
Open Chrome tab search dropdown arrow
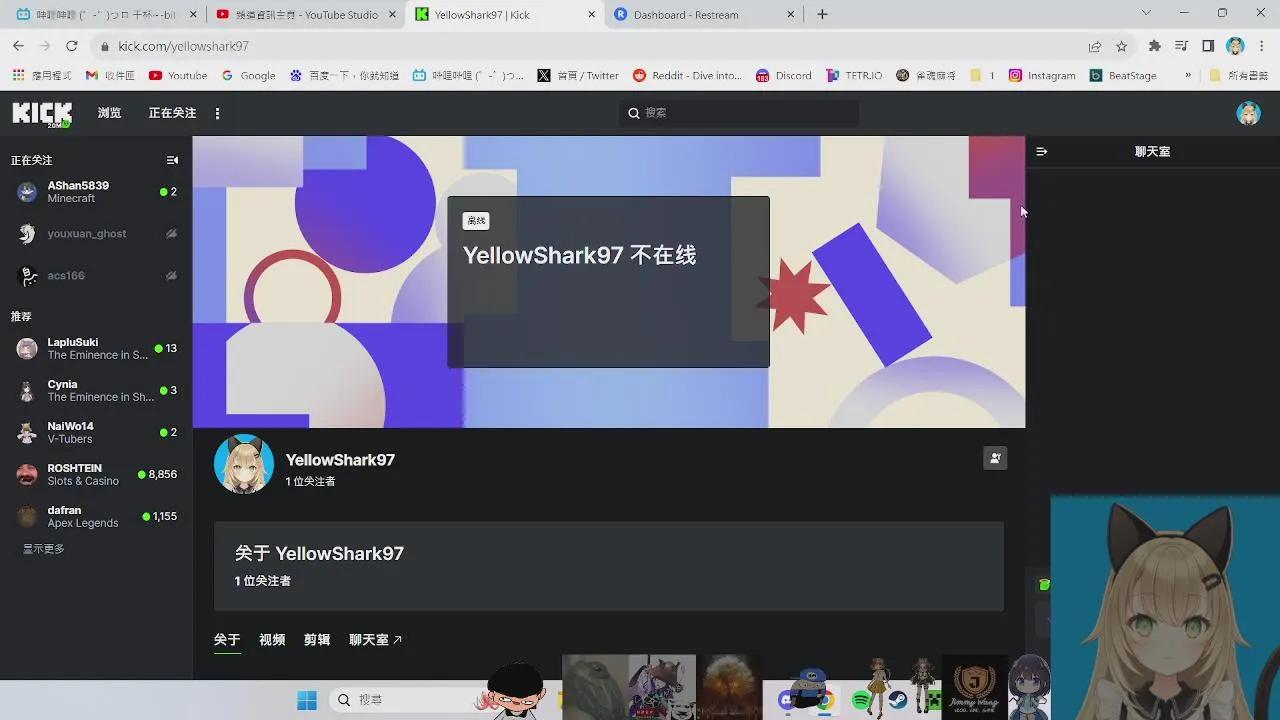tap(1146, 13)
